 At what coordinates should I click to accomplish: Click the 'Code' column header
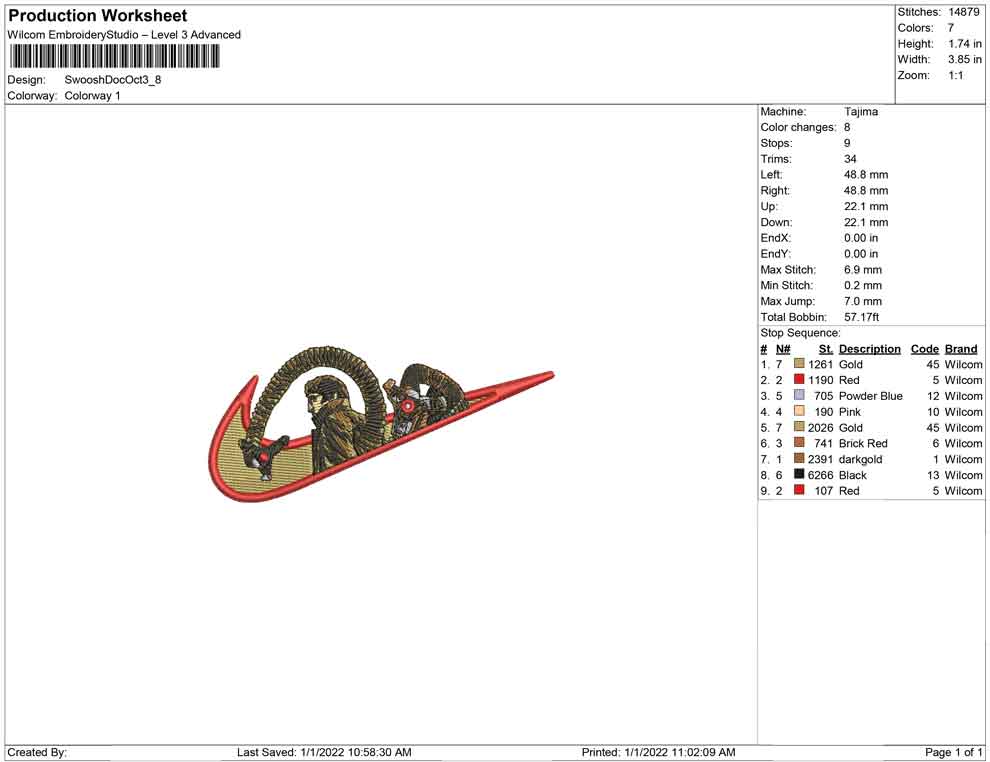(x=924, y=349)
